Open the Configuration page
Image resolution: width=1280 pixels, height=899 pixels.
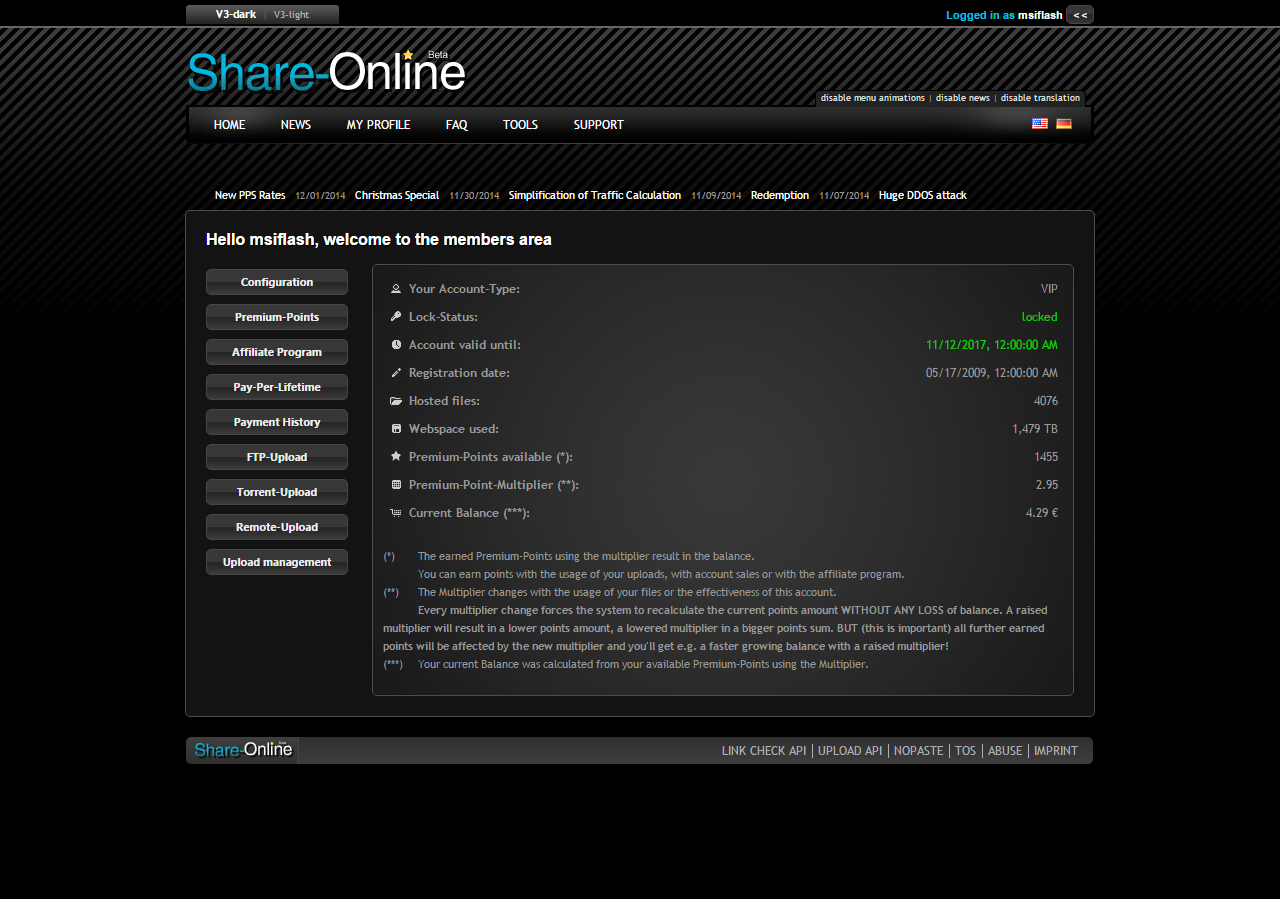(277, 282)
